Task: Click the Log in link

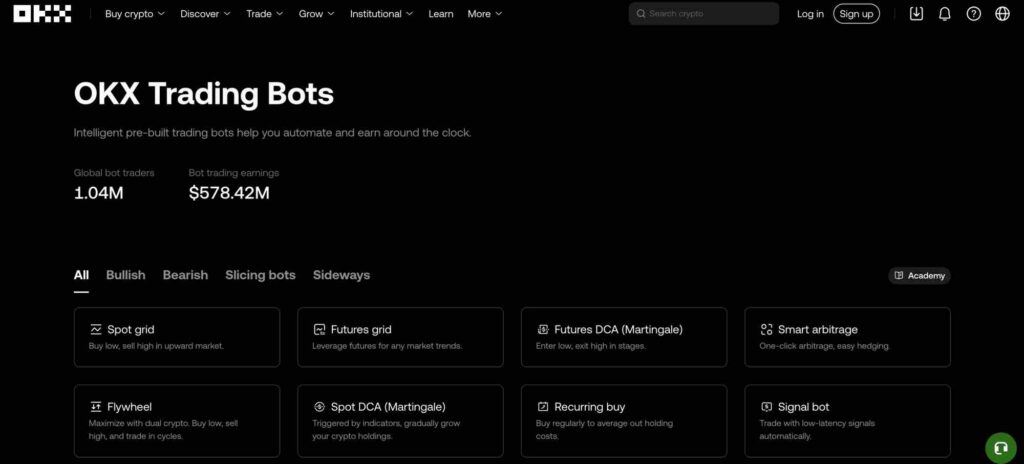Action: tap(810, 14)
